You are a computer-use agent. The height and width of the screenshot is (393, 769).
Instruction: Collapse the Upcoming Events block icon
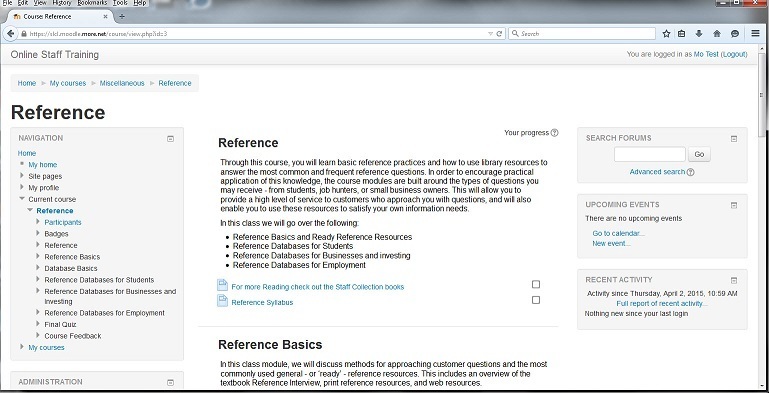click(x=734, y=205)
